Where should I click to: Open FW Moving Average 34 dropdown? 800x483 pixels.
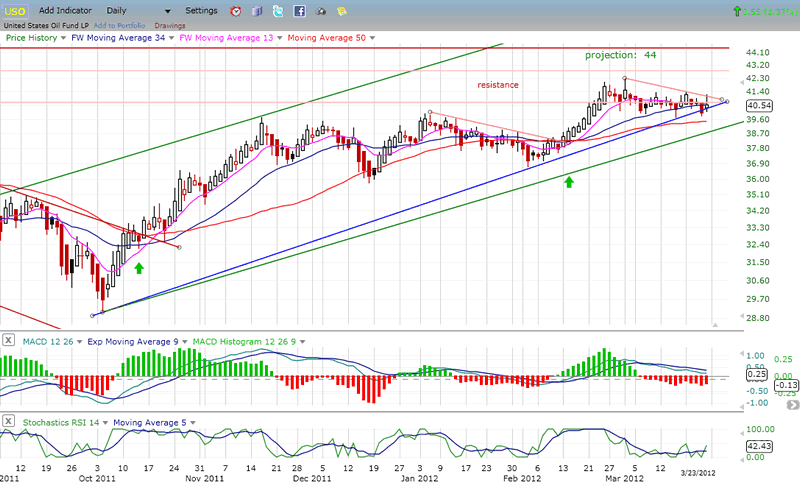(169, 37)
